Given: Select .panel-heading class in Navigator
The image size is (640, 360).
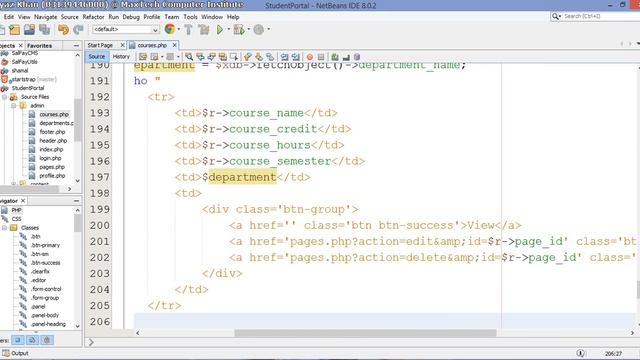Looking at the screenshot, I should [x=48, y=324].
